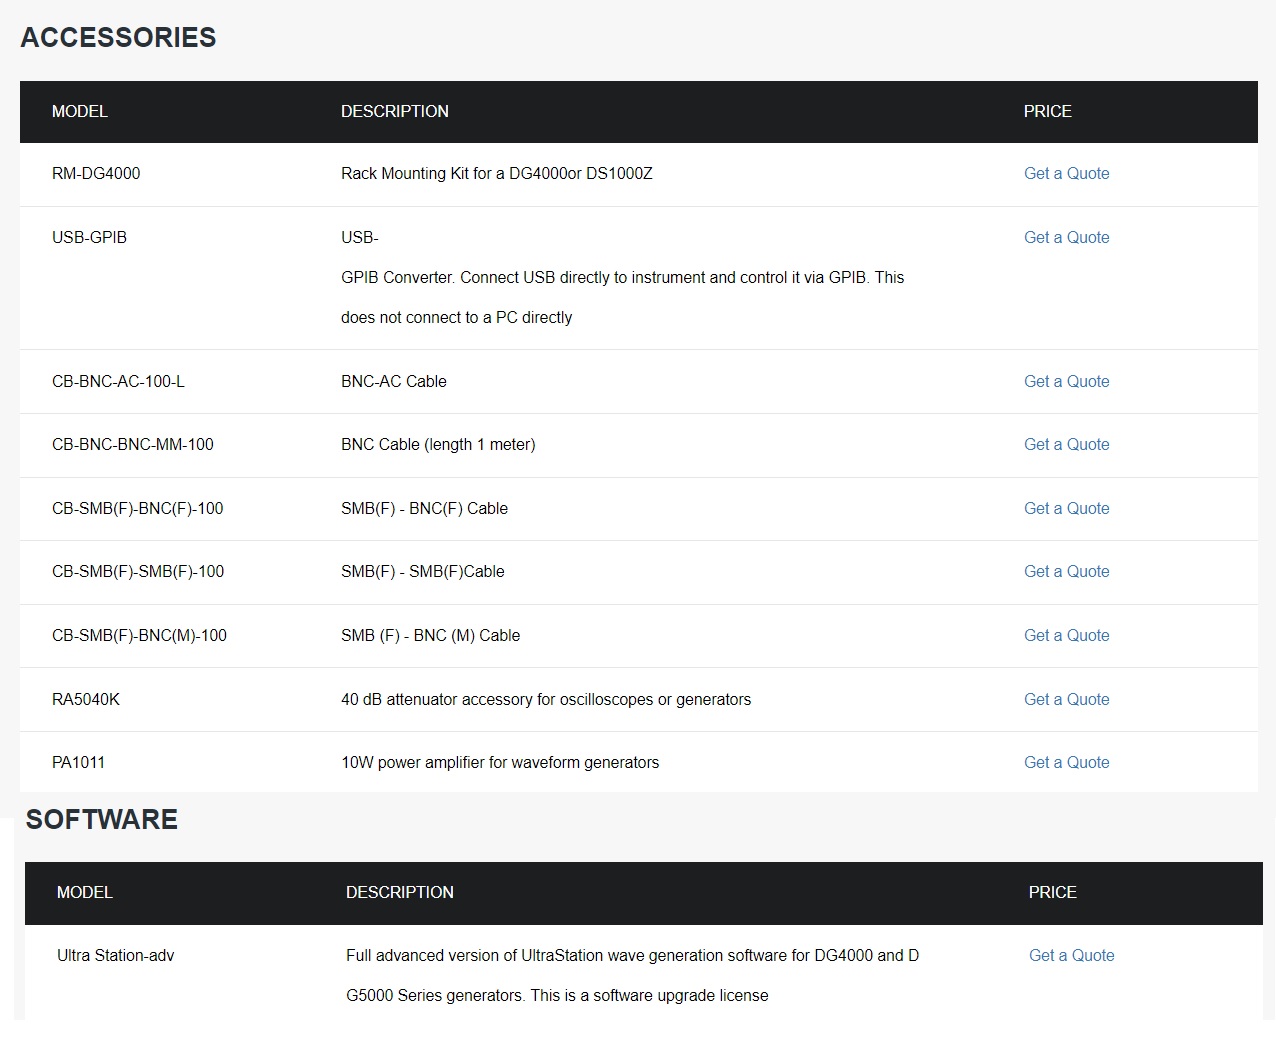Open Get a Quote for USB-GPIB

1066,237
